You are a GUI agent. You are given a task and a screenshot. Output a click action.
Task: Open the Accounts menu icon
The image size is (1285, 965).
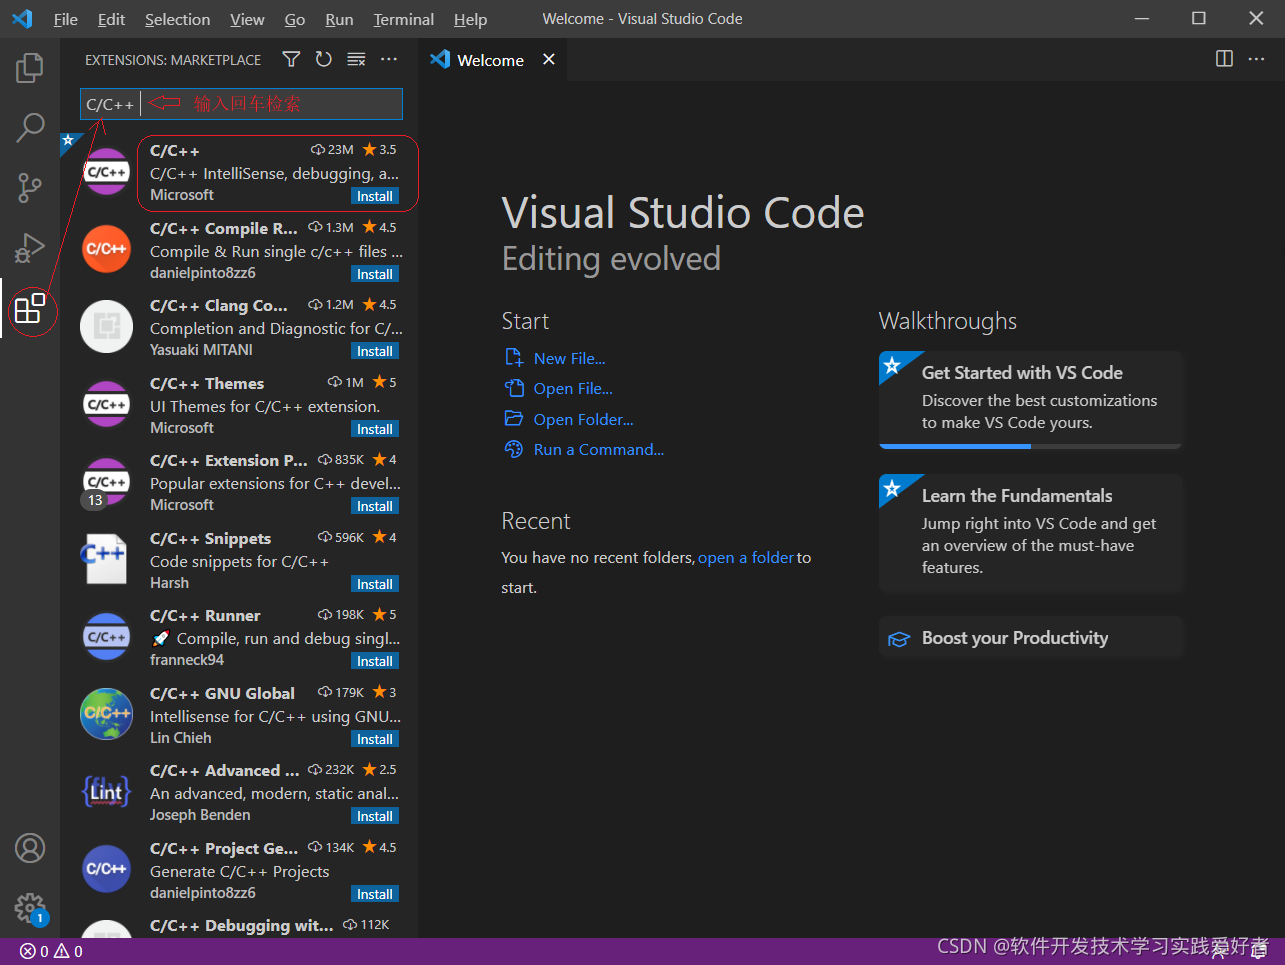click(x=30, y=848)
